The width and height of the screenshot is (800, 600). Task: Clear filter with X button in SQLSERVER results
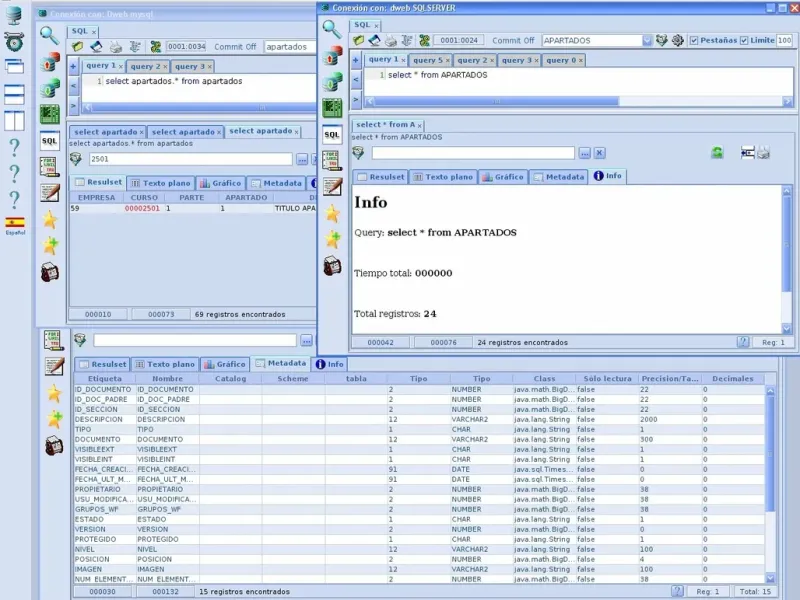[x=599, y=153]
